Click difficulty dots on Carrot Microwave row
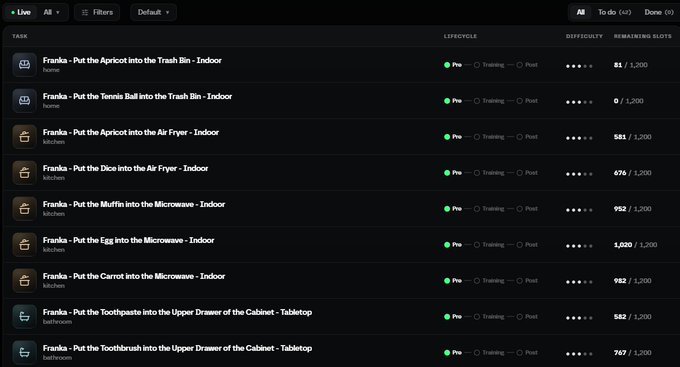680x367 pixels. tap(579, 282)
